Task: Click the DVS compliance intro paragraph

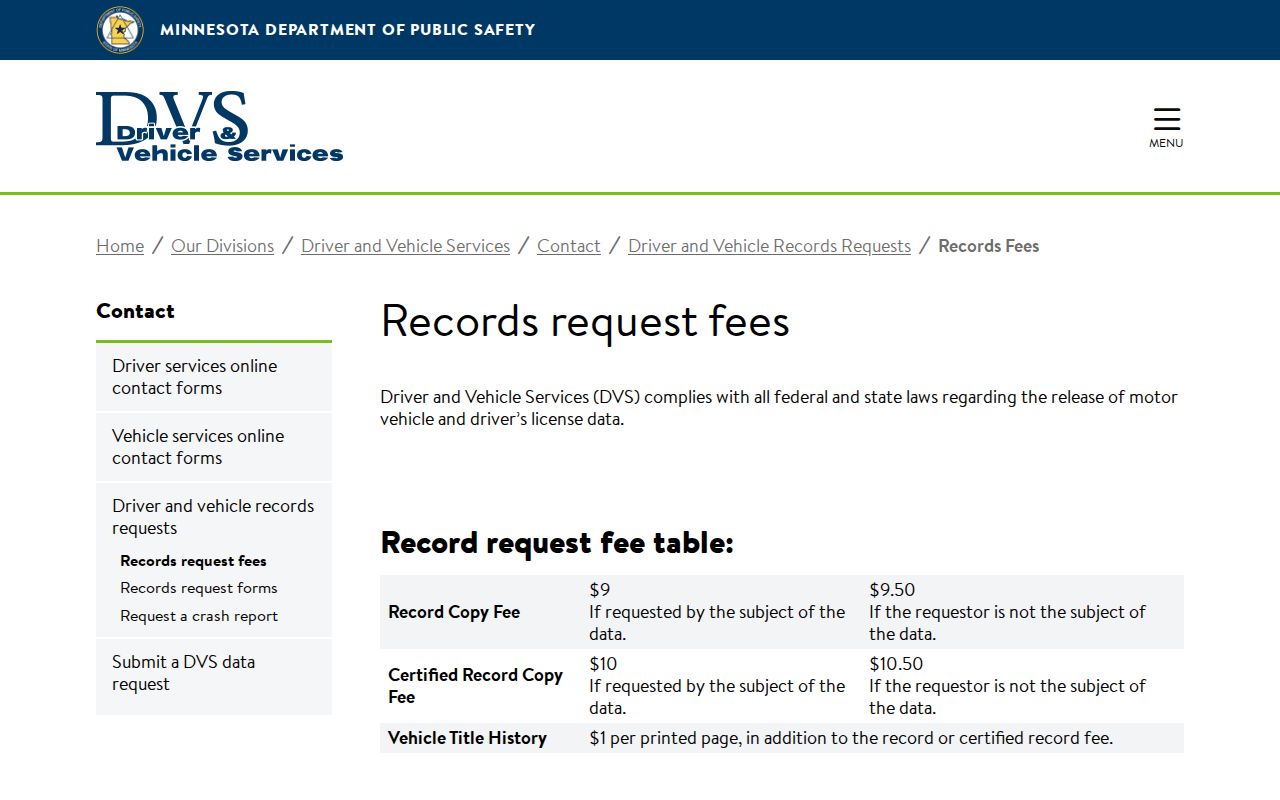Action: point(779,408)
